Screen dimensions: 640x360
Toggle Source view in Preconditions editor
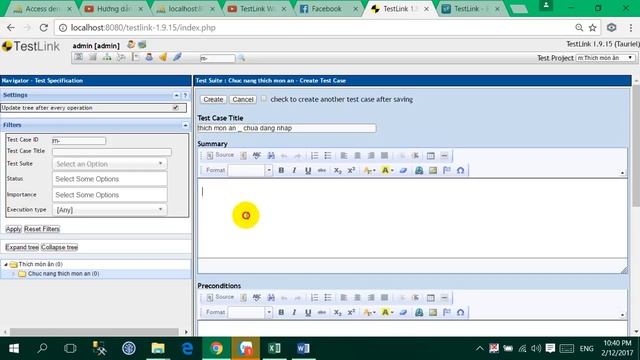tap(220, 297)
